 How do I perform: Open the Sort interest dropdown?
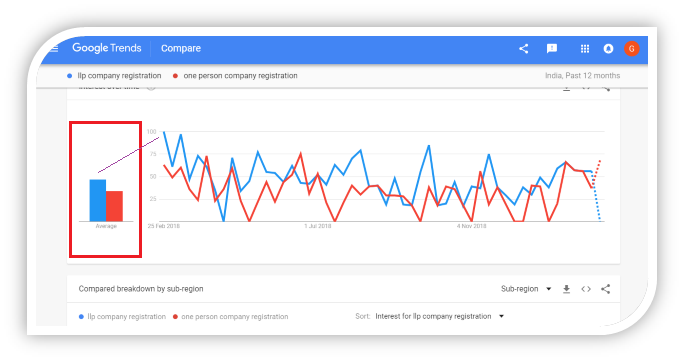tap(439, 316)
